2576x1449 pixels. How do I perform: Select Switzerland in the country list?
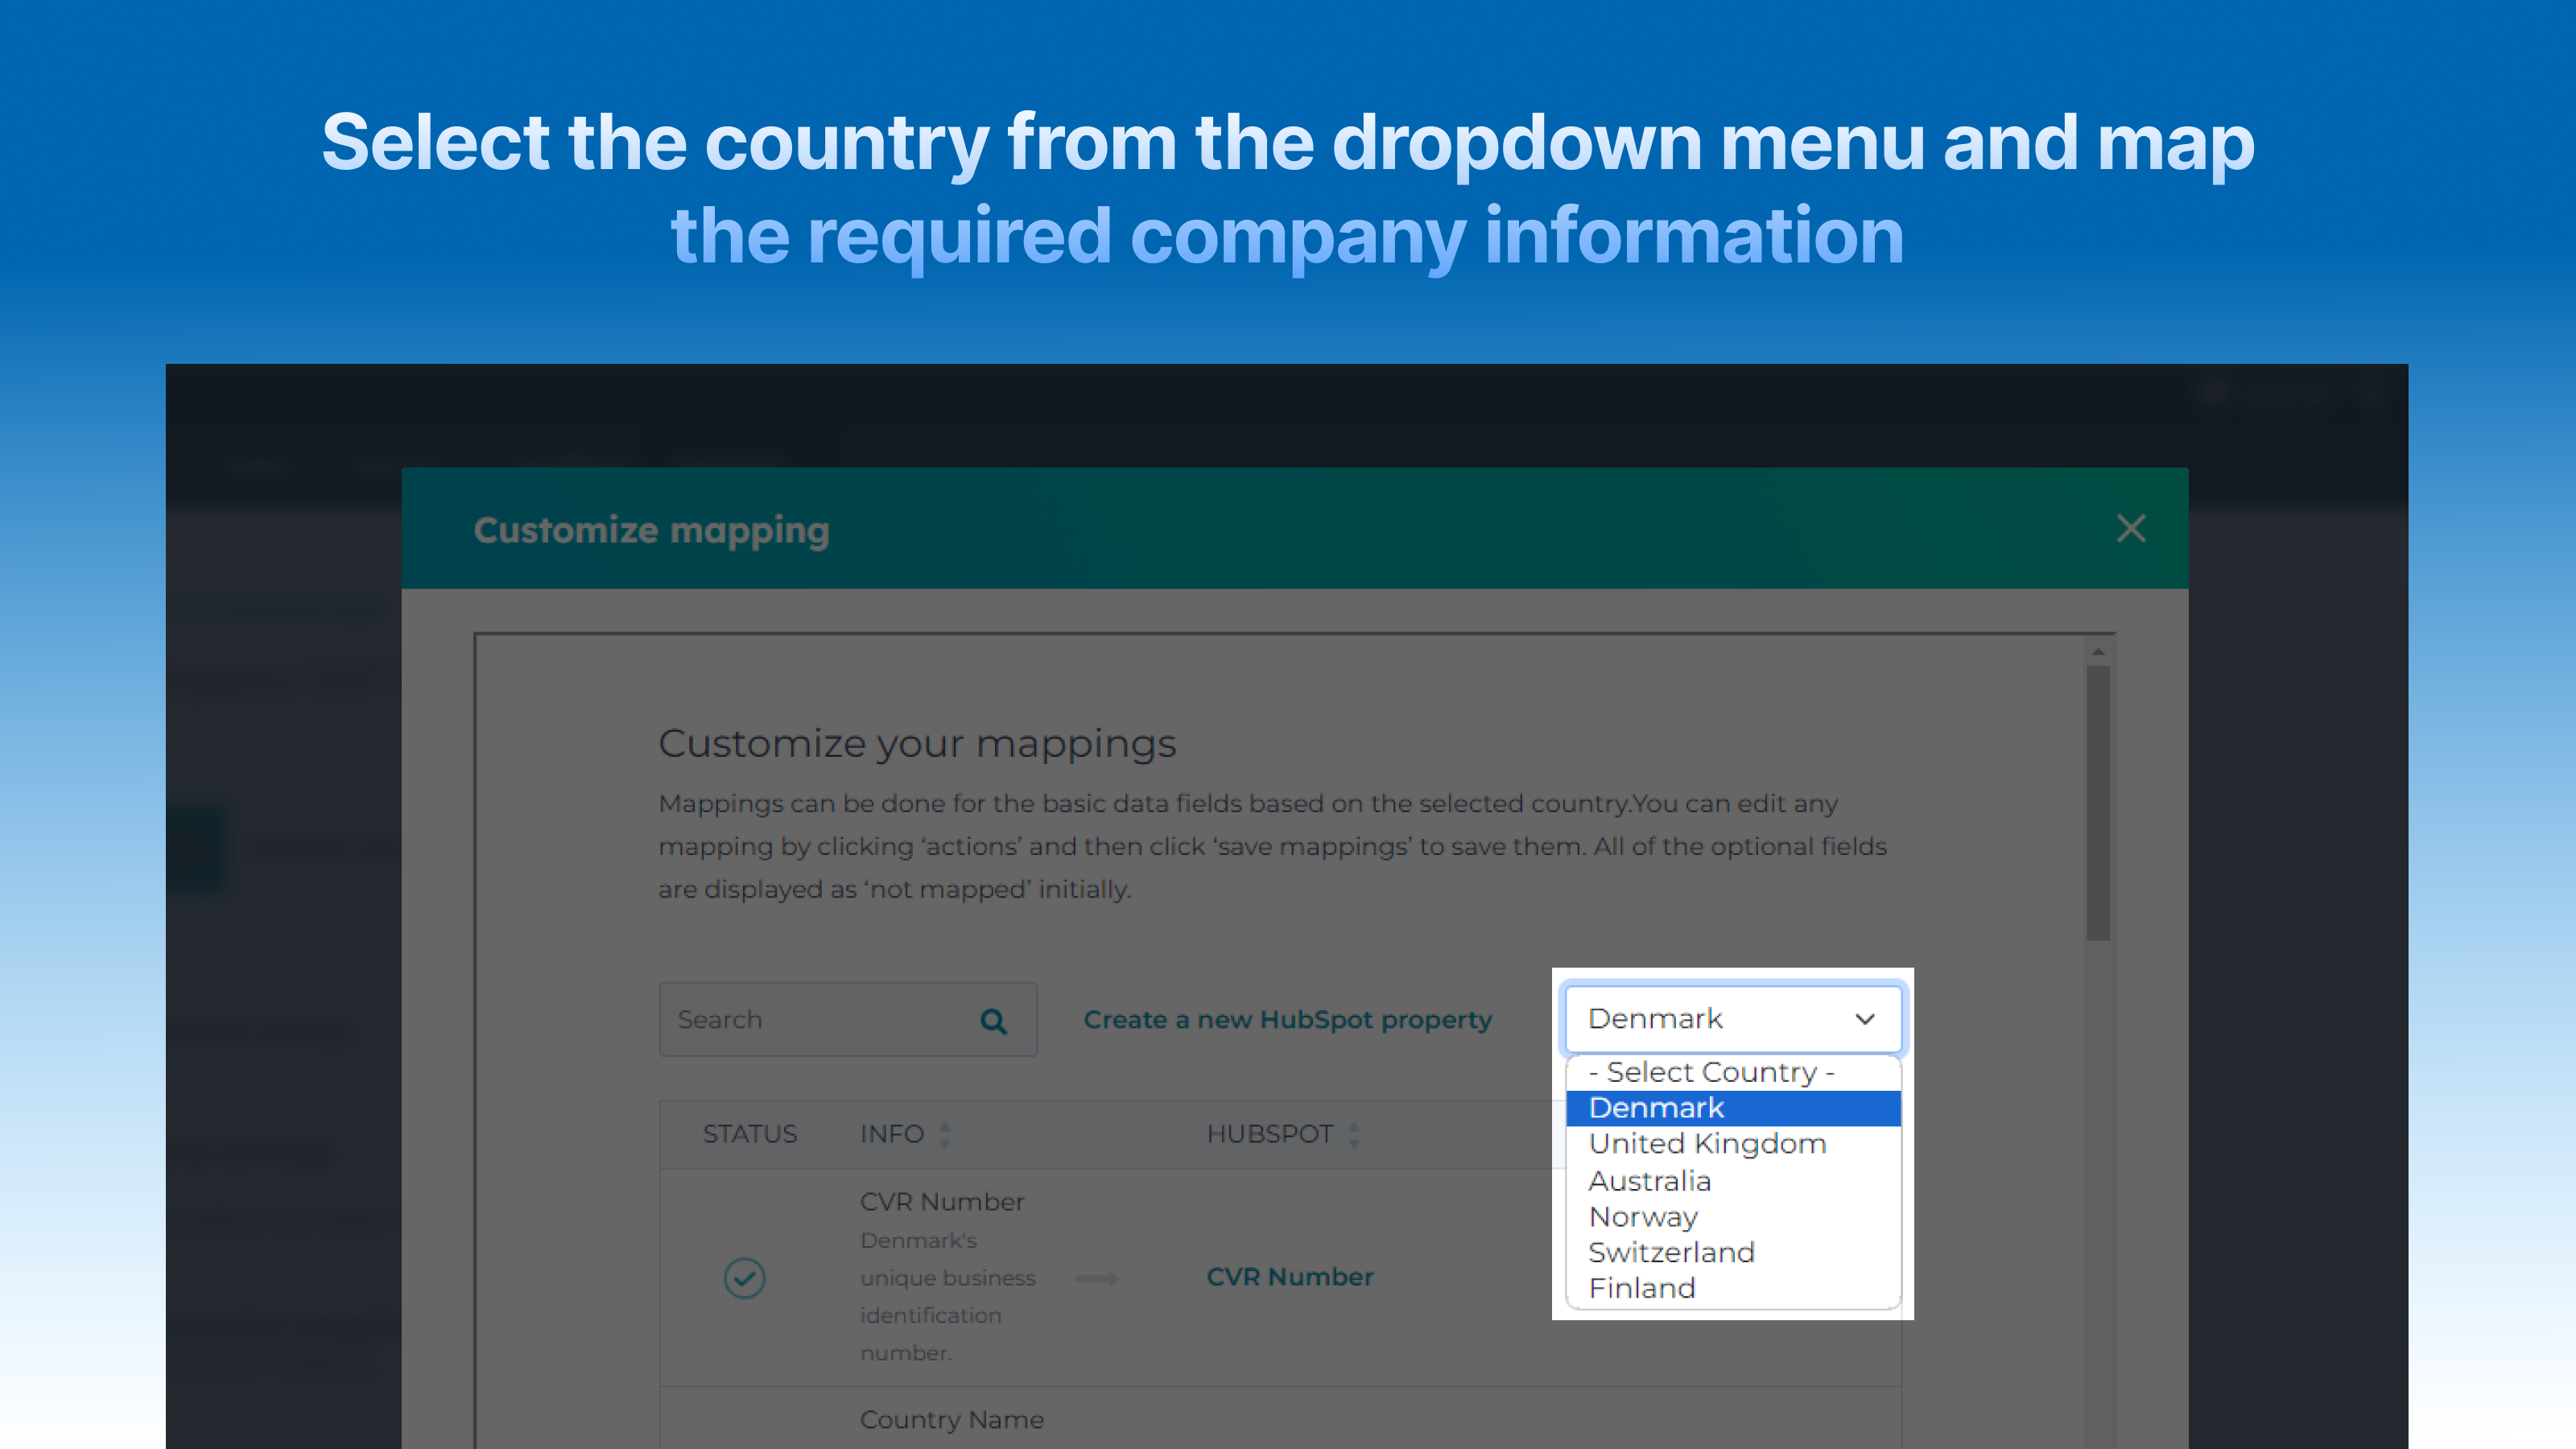tap(1732, 1253)
